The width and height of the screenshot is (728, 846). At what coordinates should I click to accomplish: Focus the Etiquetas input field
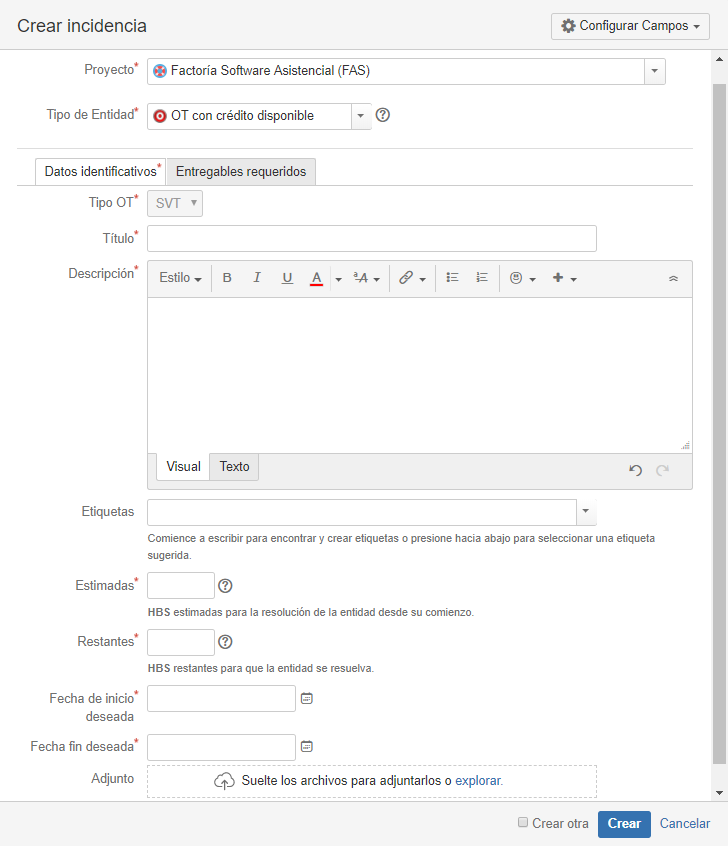pos(362,512)
